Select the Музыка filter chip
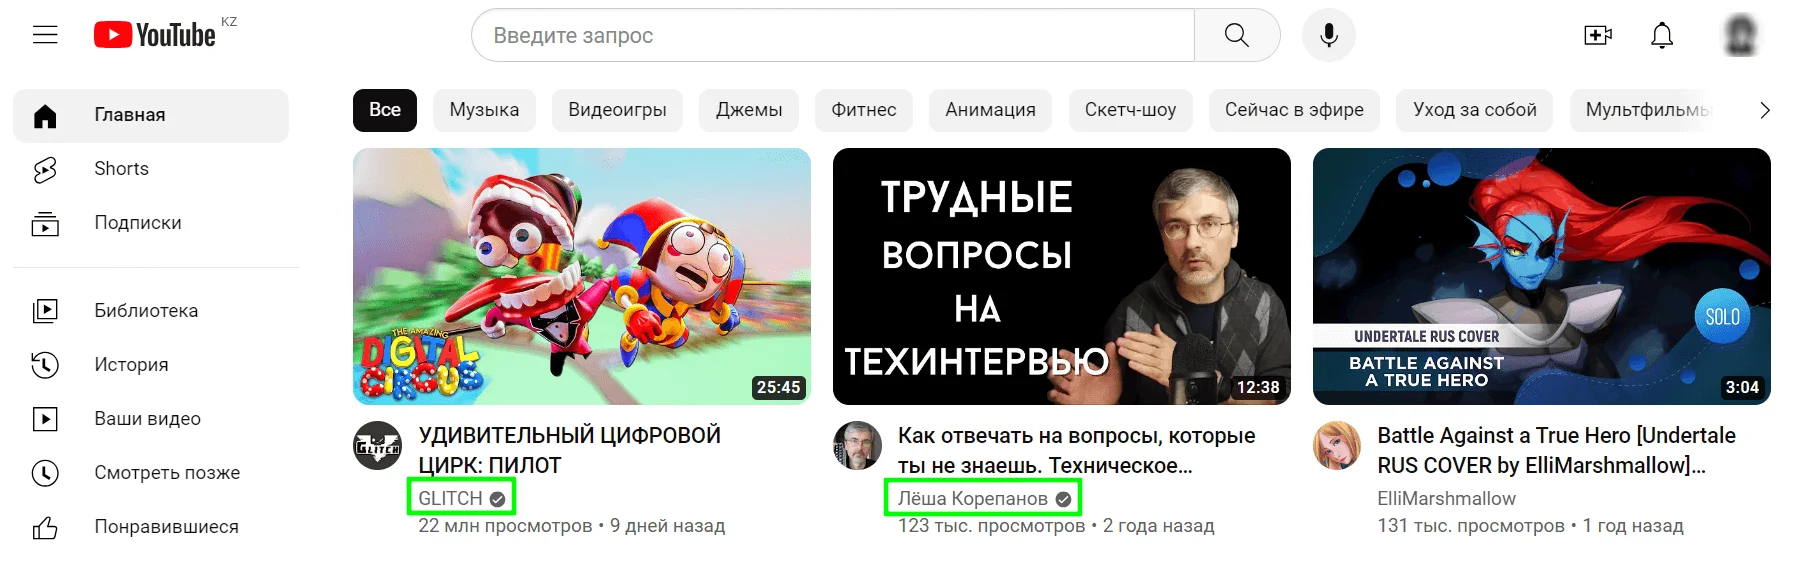 [484, 110]
